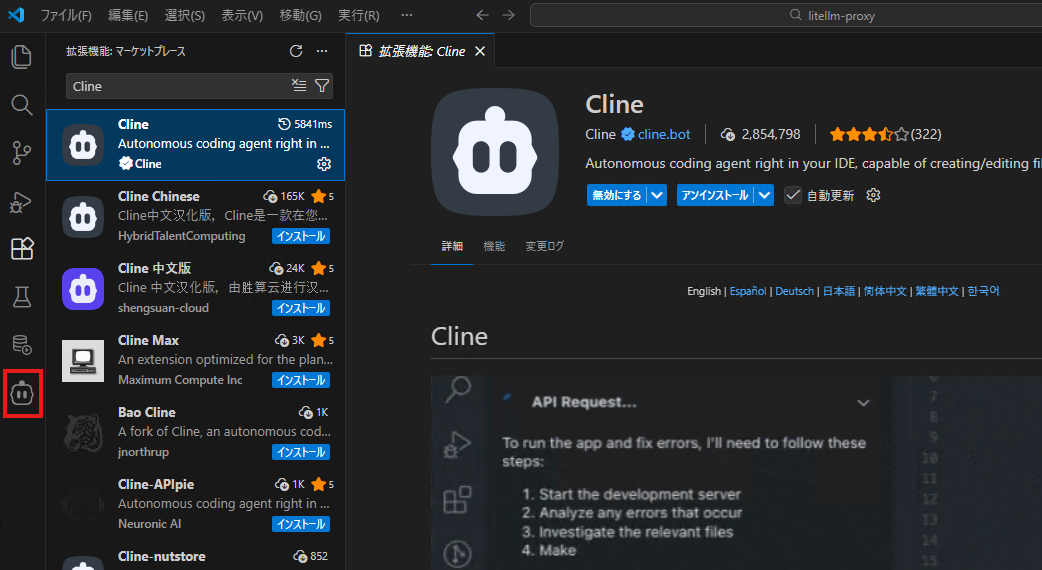The height and width of the screenshot is (570, 1042).
Task: Click the Cline Max computer icon
Action: click(83, 361)
